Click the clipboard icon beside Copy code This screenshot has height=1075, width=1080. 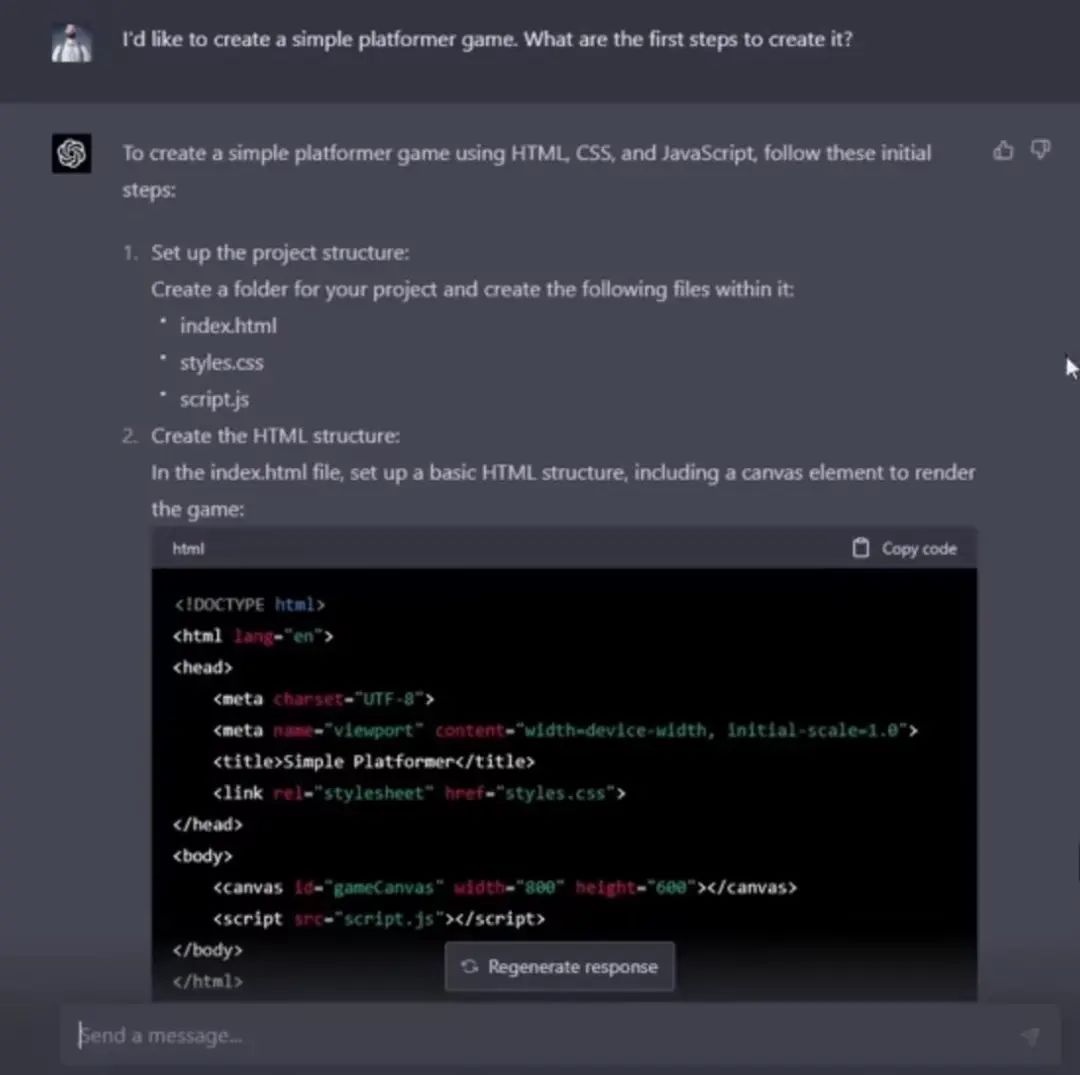coord(860,548)
